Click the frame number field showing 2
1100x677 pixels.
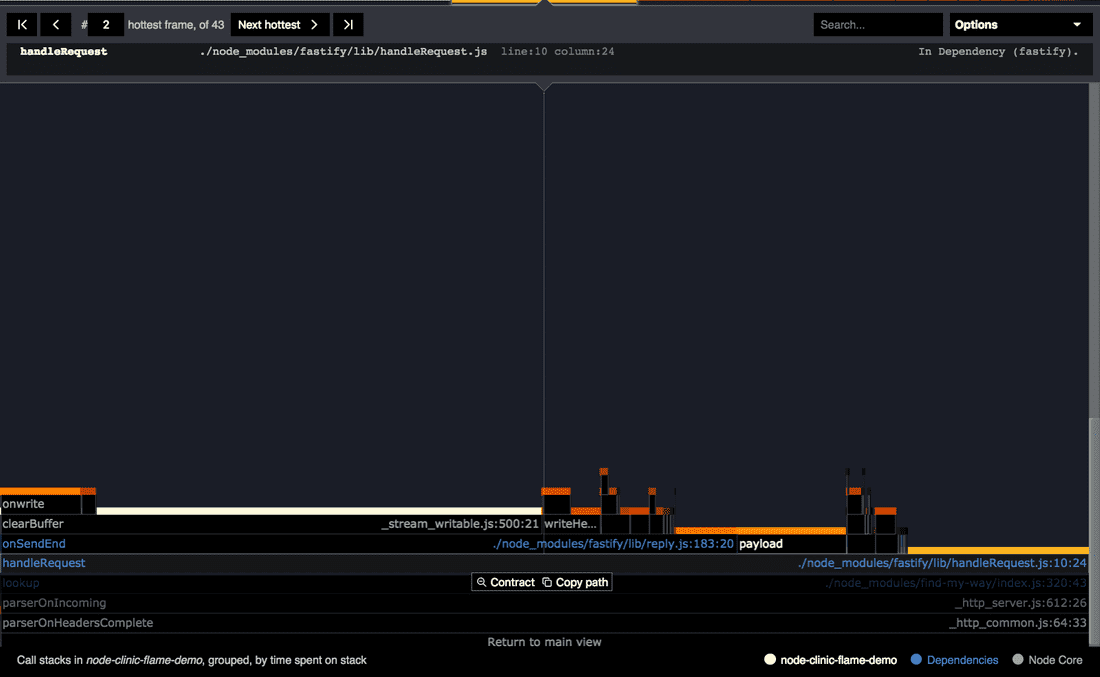coord(106,24)
